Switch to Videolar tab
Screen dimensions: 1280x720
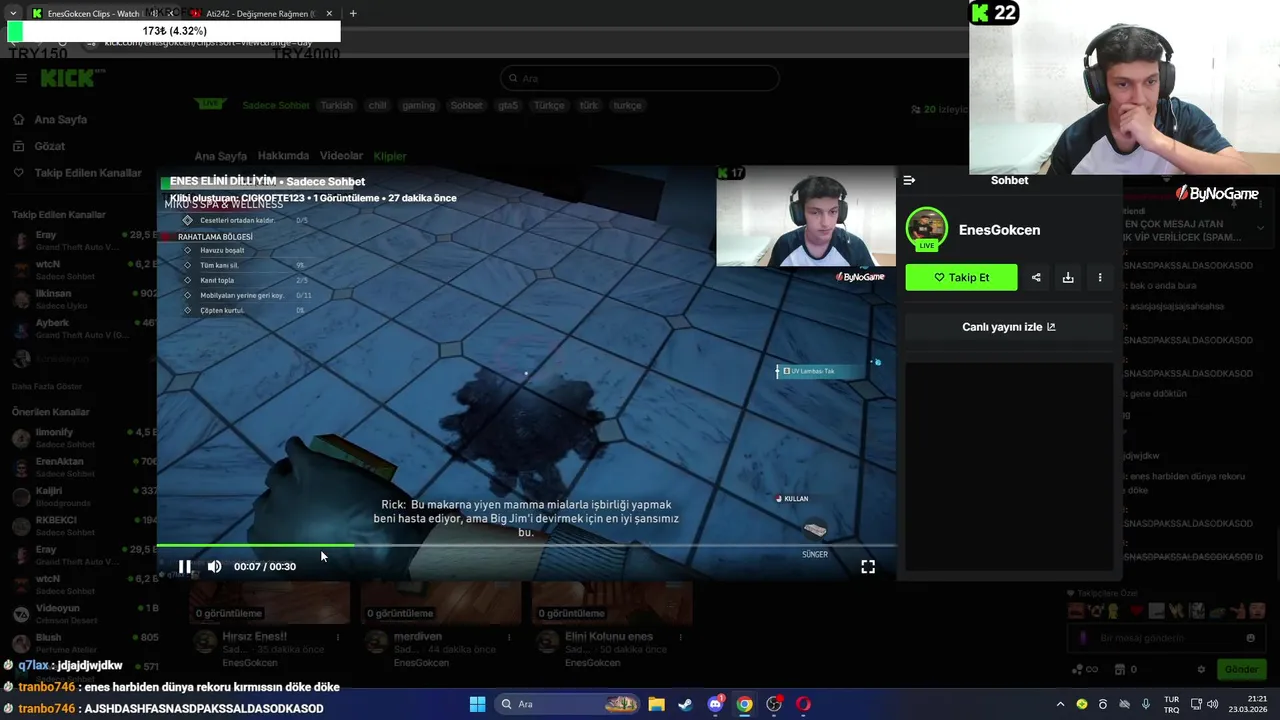341,156
